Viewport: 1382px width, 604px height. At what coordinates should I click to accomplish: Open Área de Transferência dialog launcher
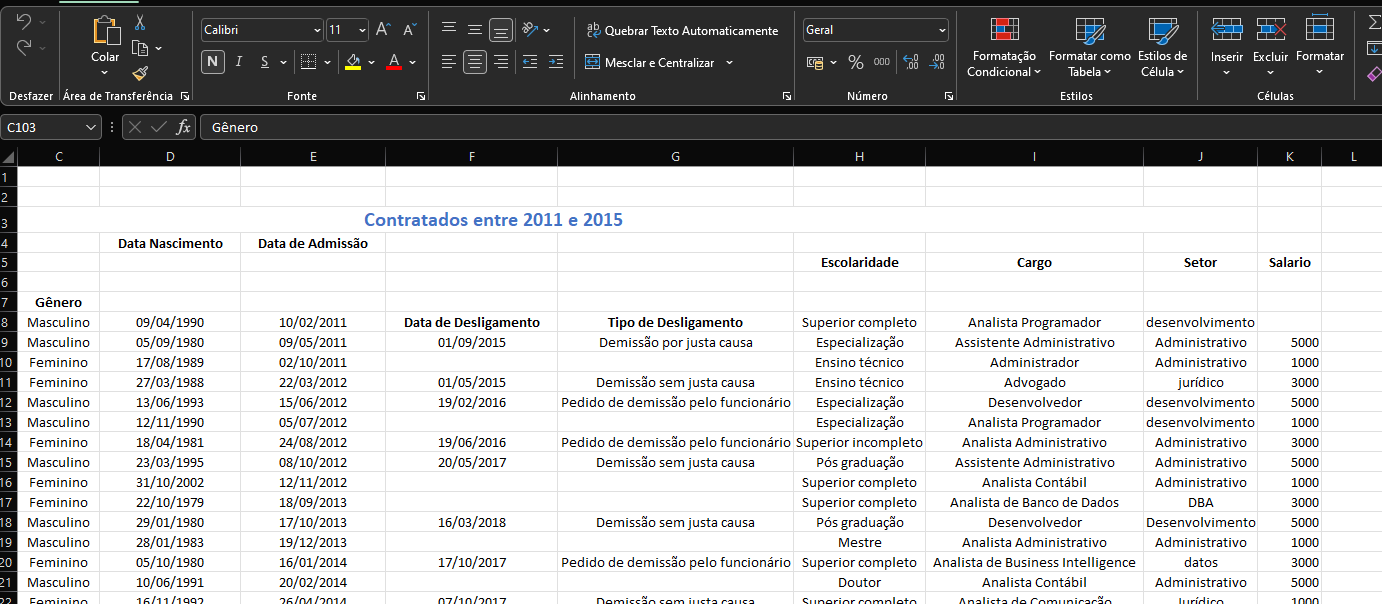pos(184,96)
